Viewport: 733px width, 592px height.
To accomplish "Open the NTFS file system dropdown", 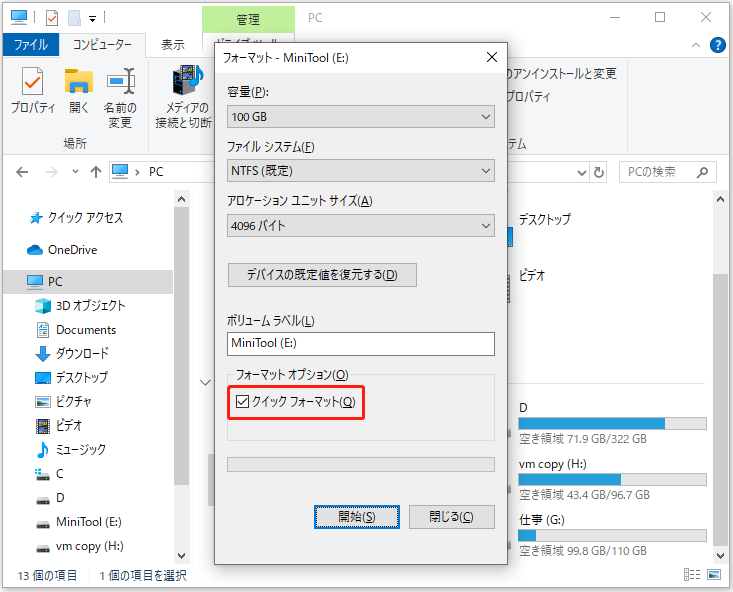I will click(x=360, y=171).
